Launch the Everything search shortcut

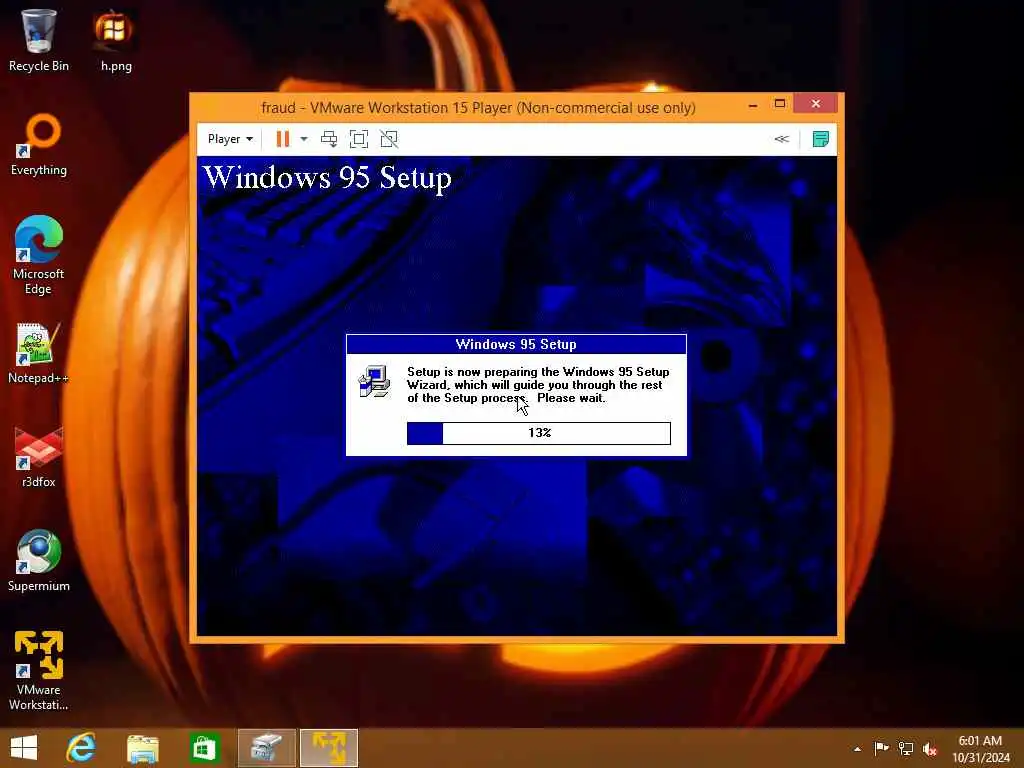tap(39, 145)
